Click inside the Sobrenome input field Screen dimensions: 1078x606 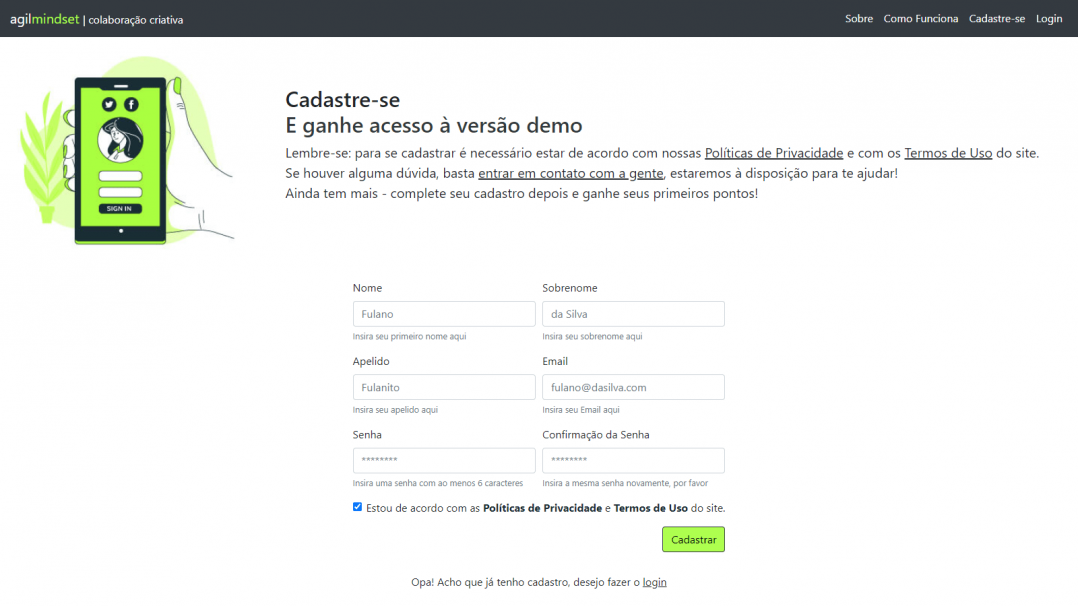click(x=633, y=313)
